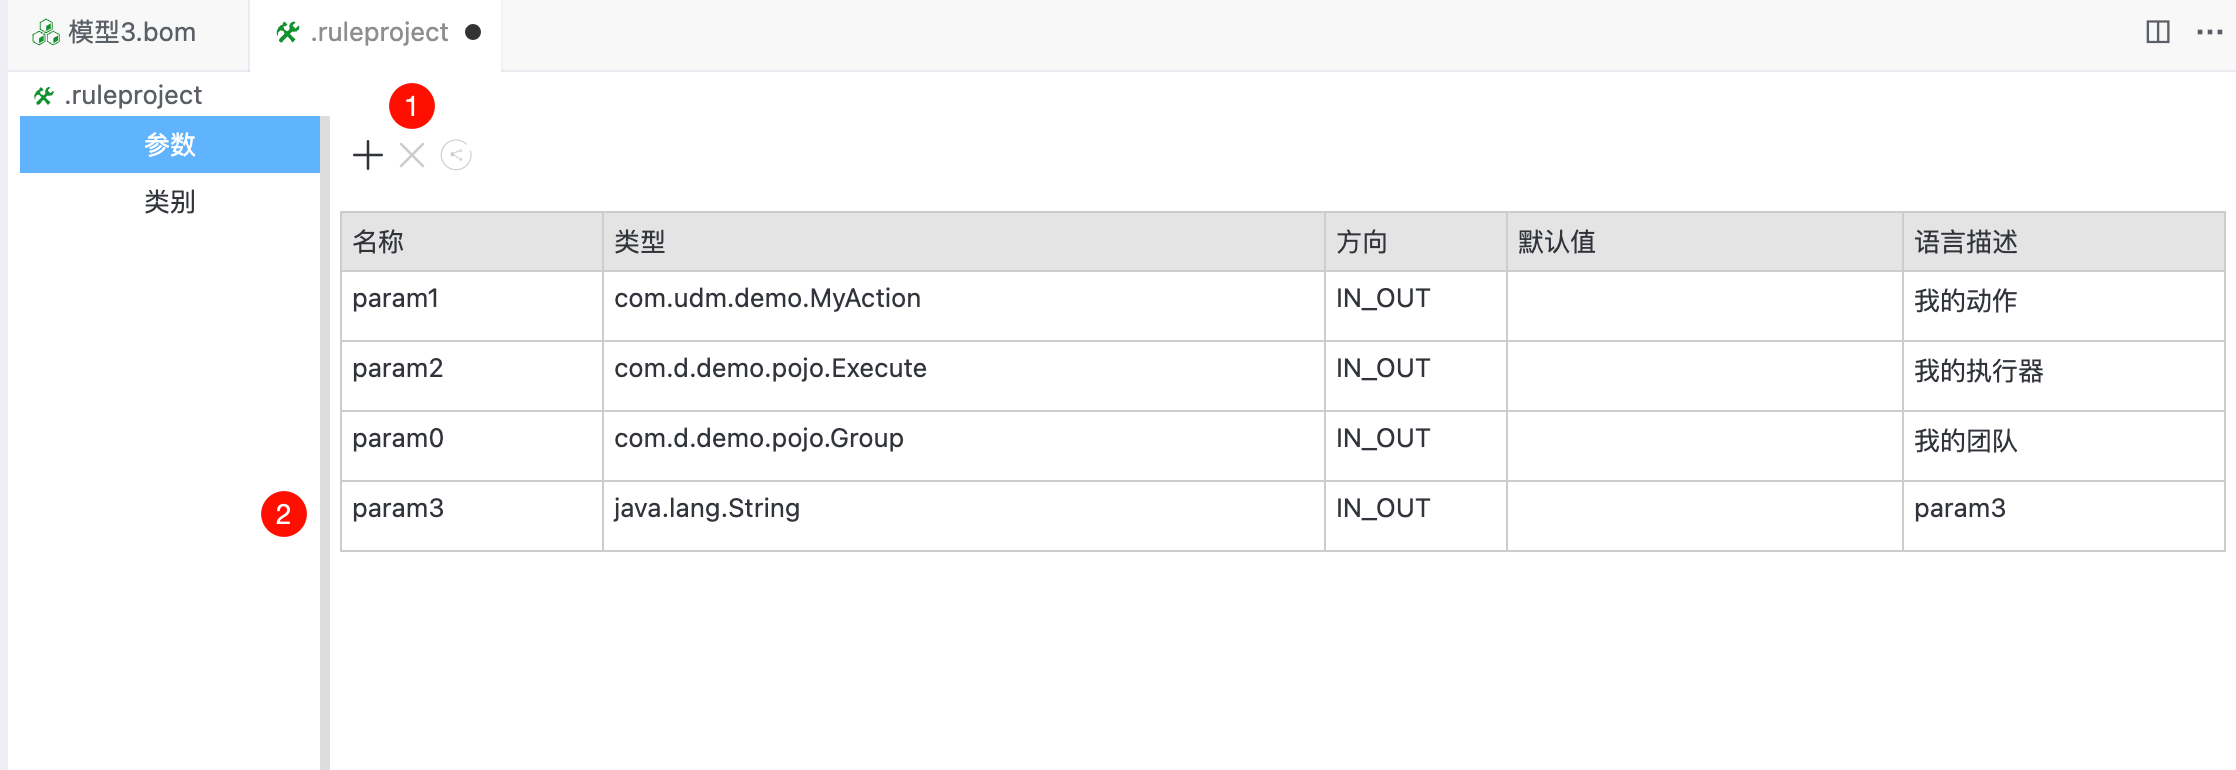The image size is (2236, 770).
Task: Click the split editor layout icon
Action: pos(2158,32)
